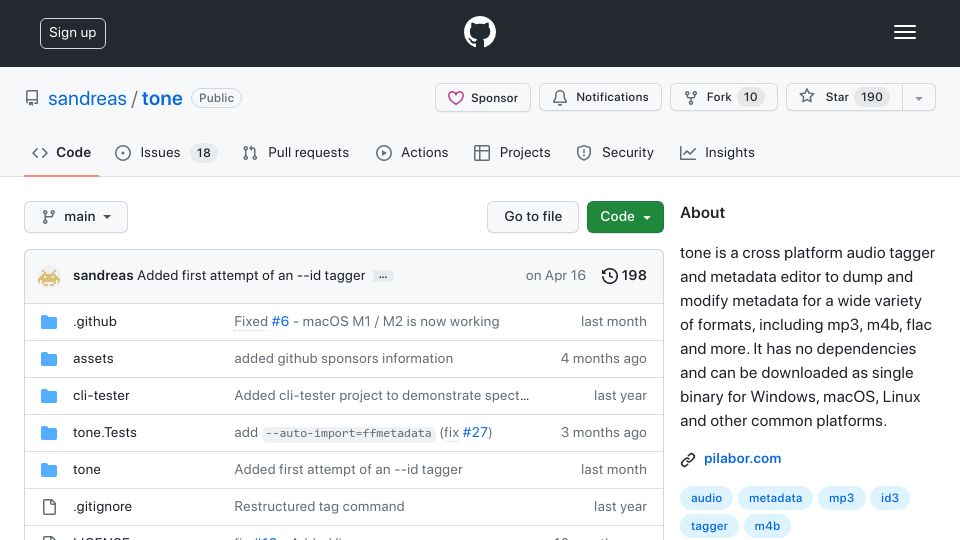
Task: Click the .github folder icon
Action: pos(49,322)
